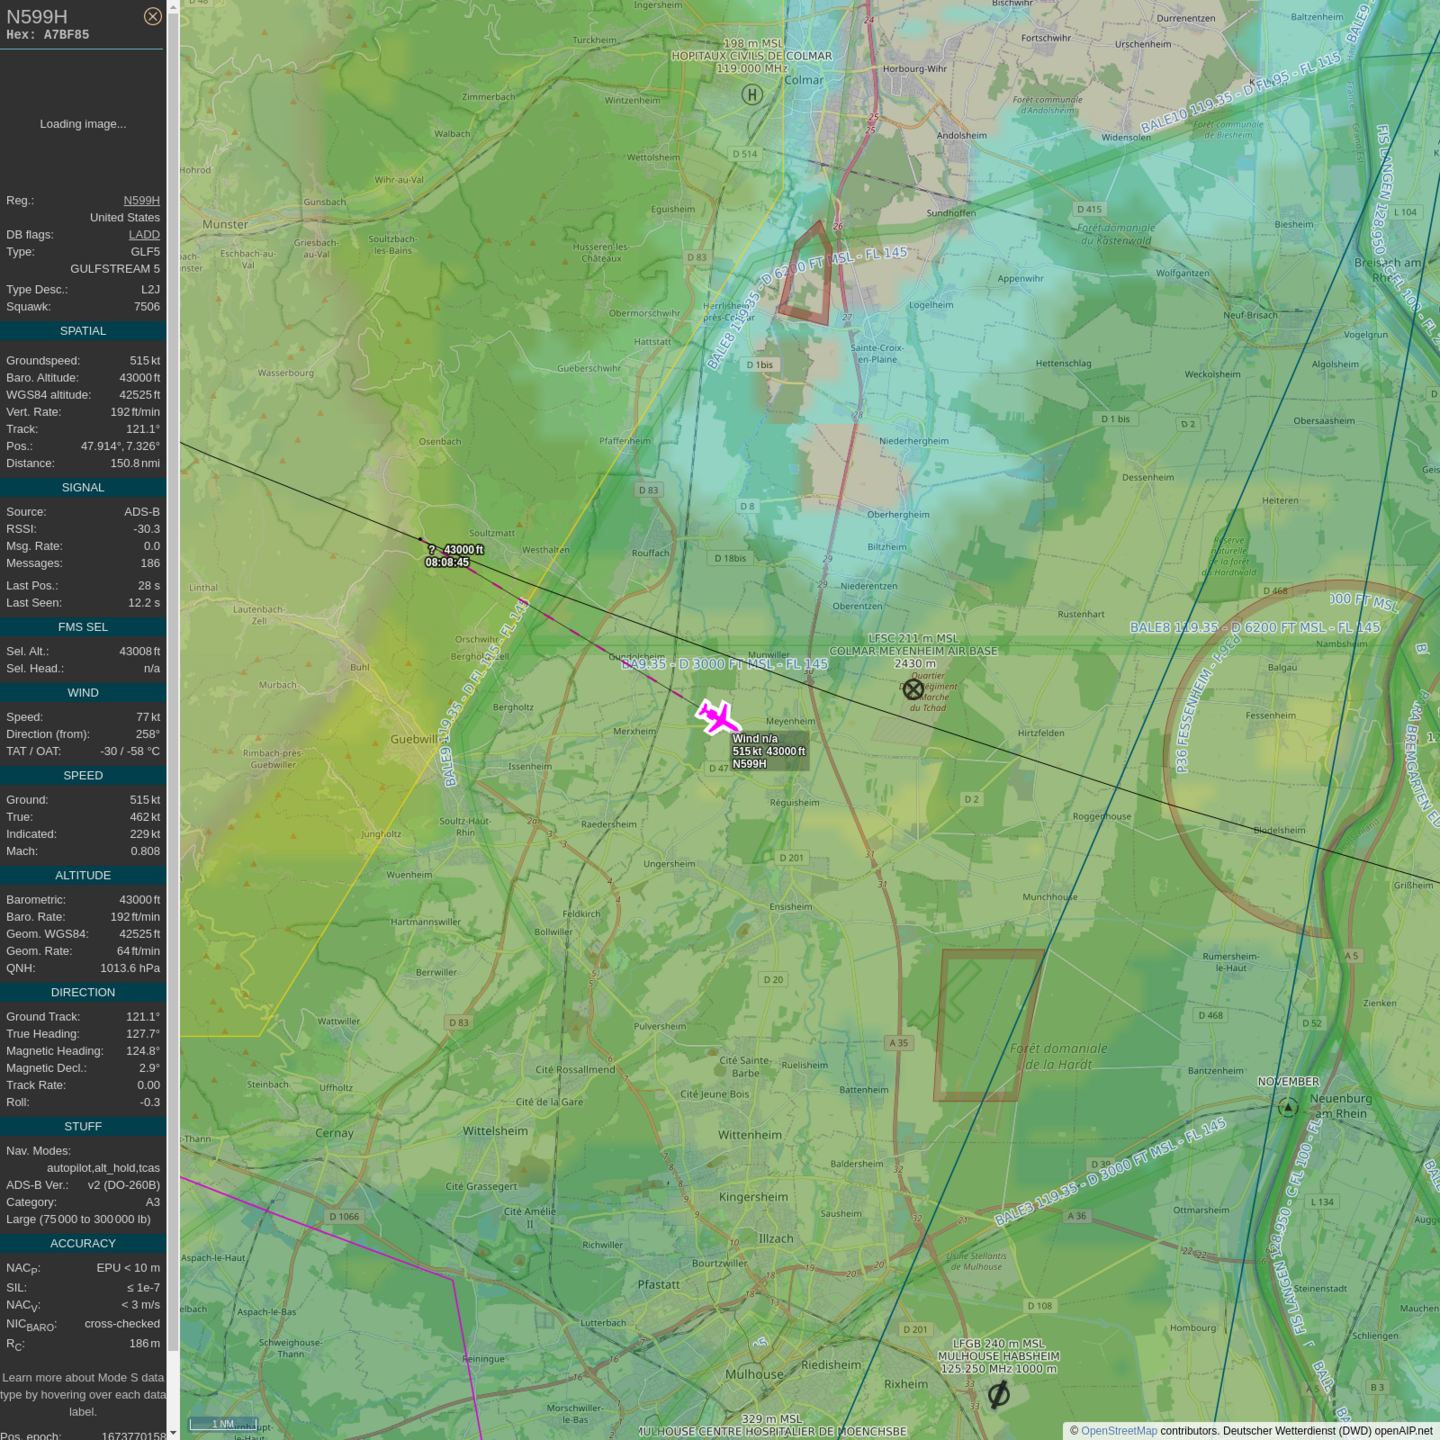Click the SPATIAL section header

(83, 331)
